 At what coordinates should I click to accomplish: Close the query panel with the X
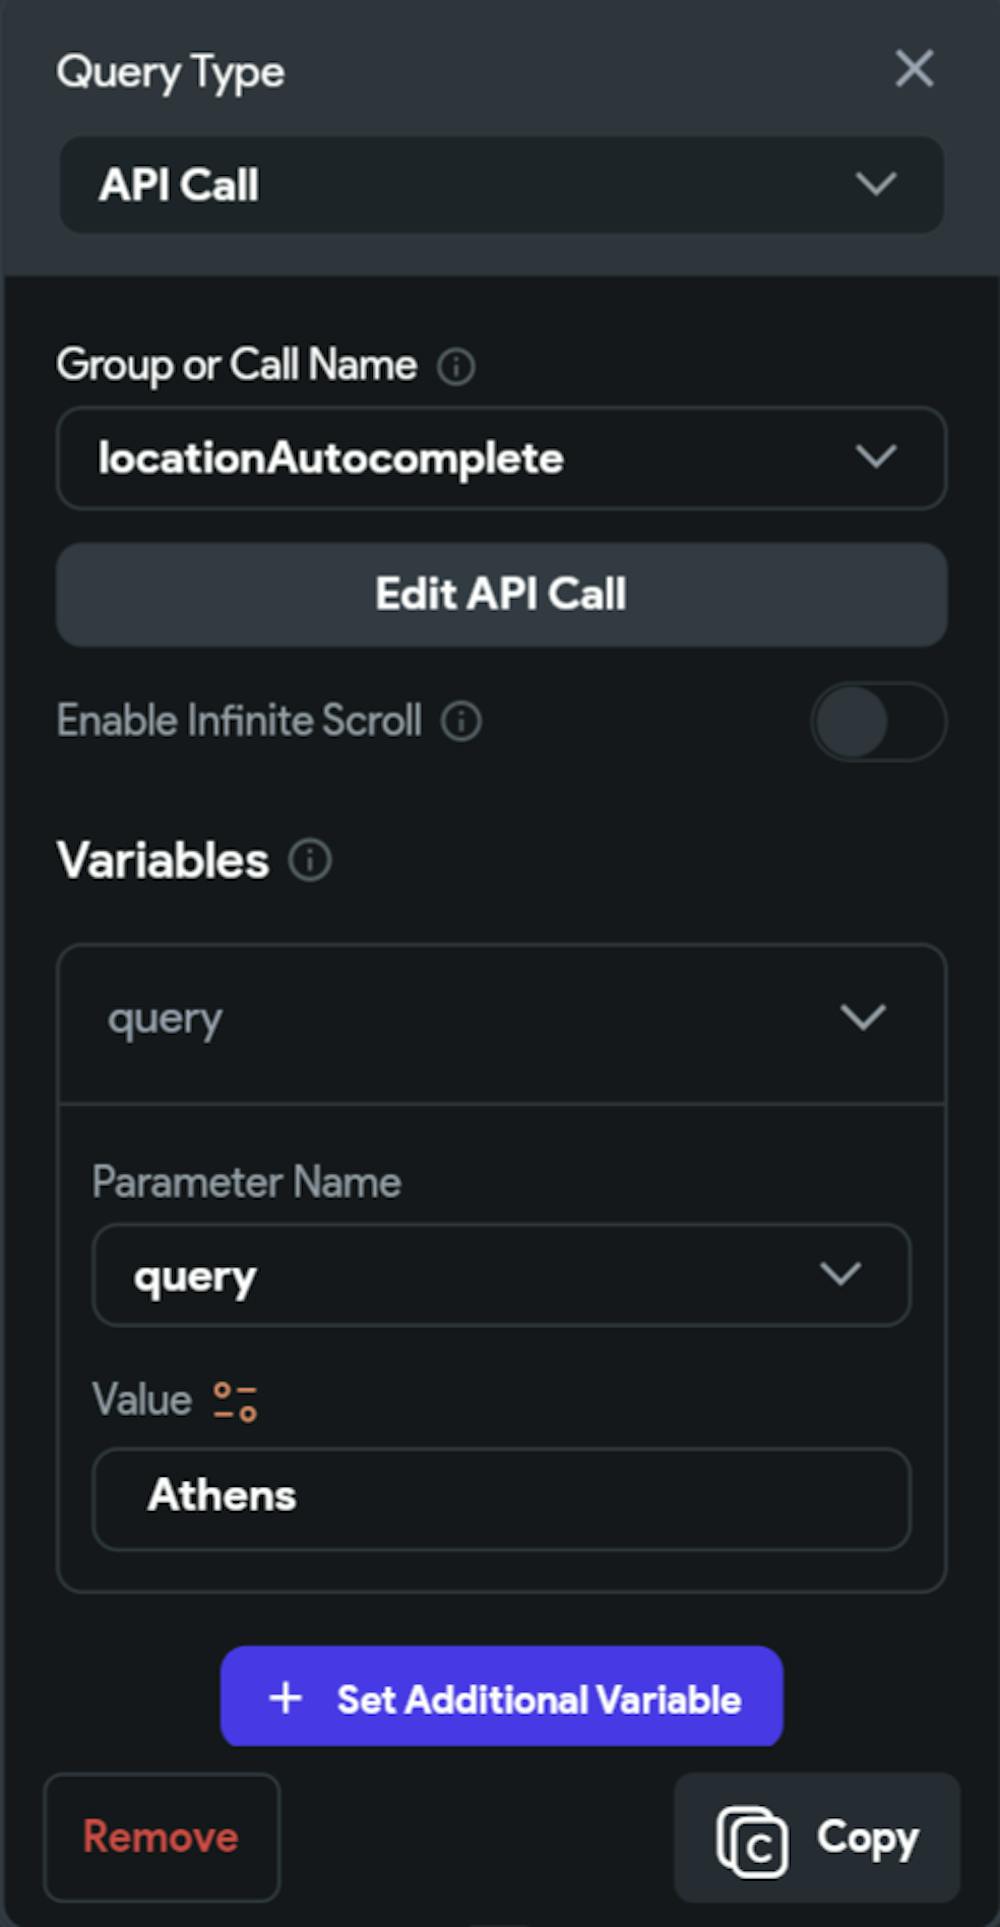pos(914,69)
